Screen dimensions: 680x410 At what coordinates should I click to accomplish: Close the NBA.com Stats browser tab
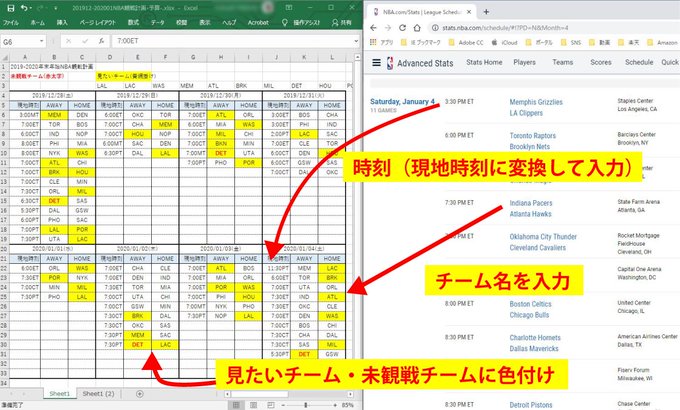[469, 12]
